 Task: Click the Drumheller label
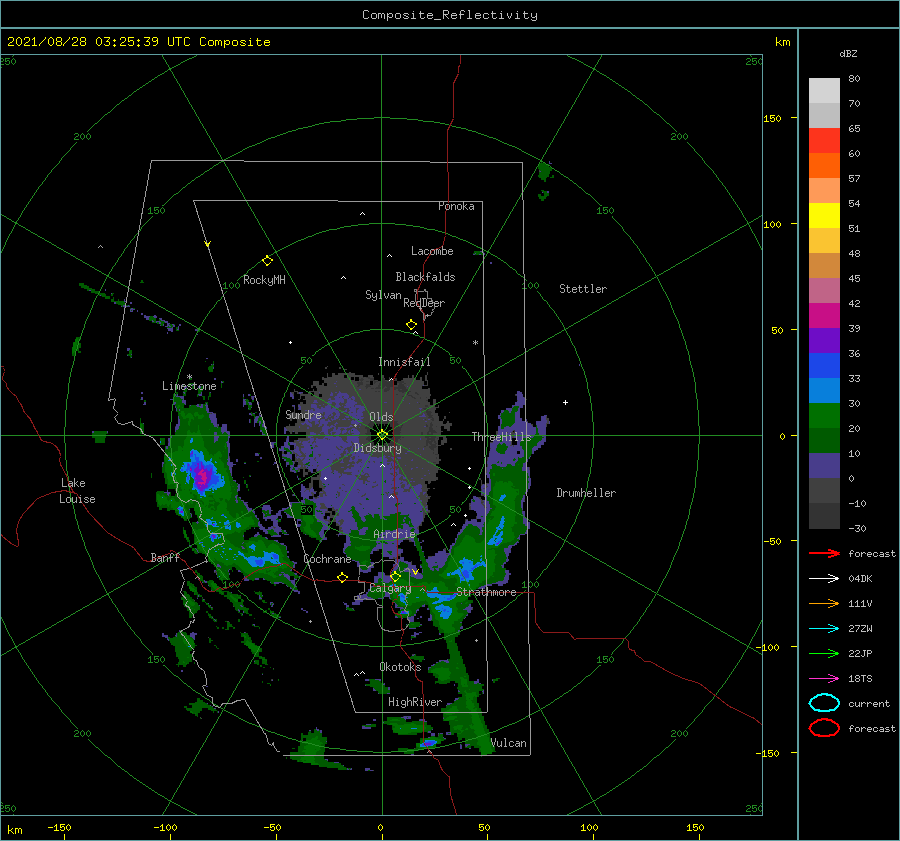pyautogui.click(x=586, y=493)
